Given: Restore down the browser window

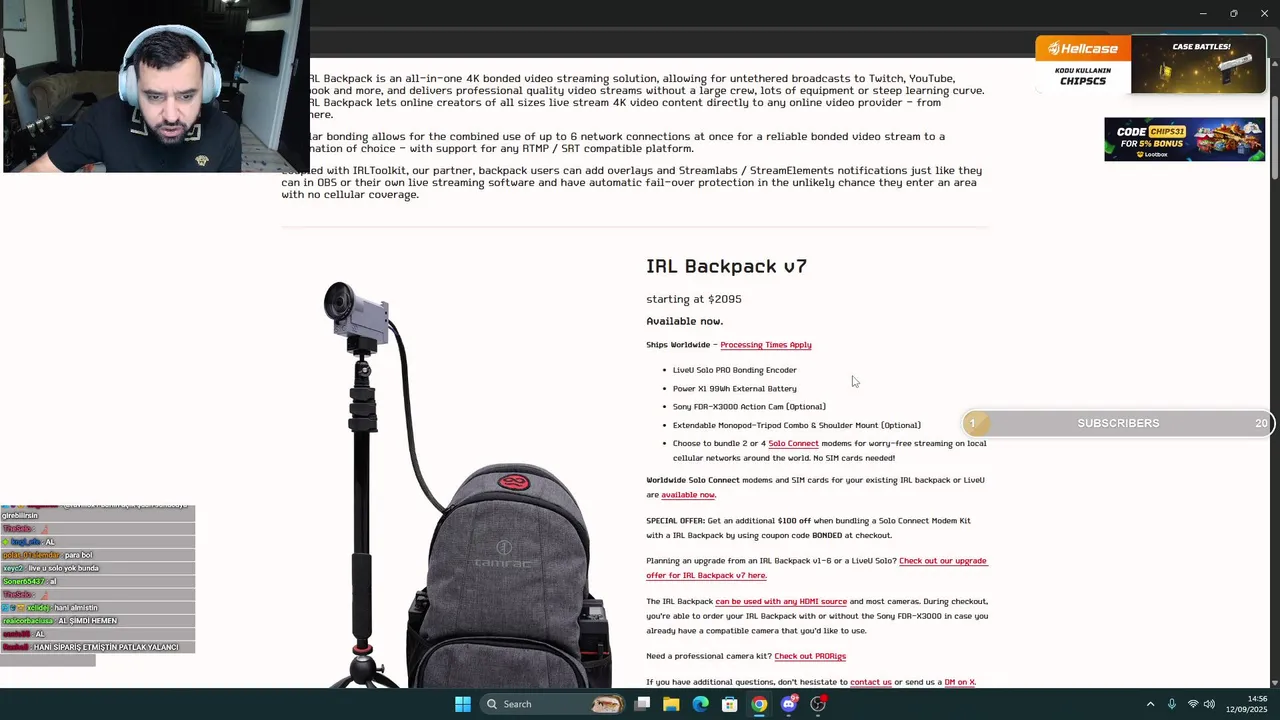Looking at the screenshot, I should coord(1233,13).
